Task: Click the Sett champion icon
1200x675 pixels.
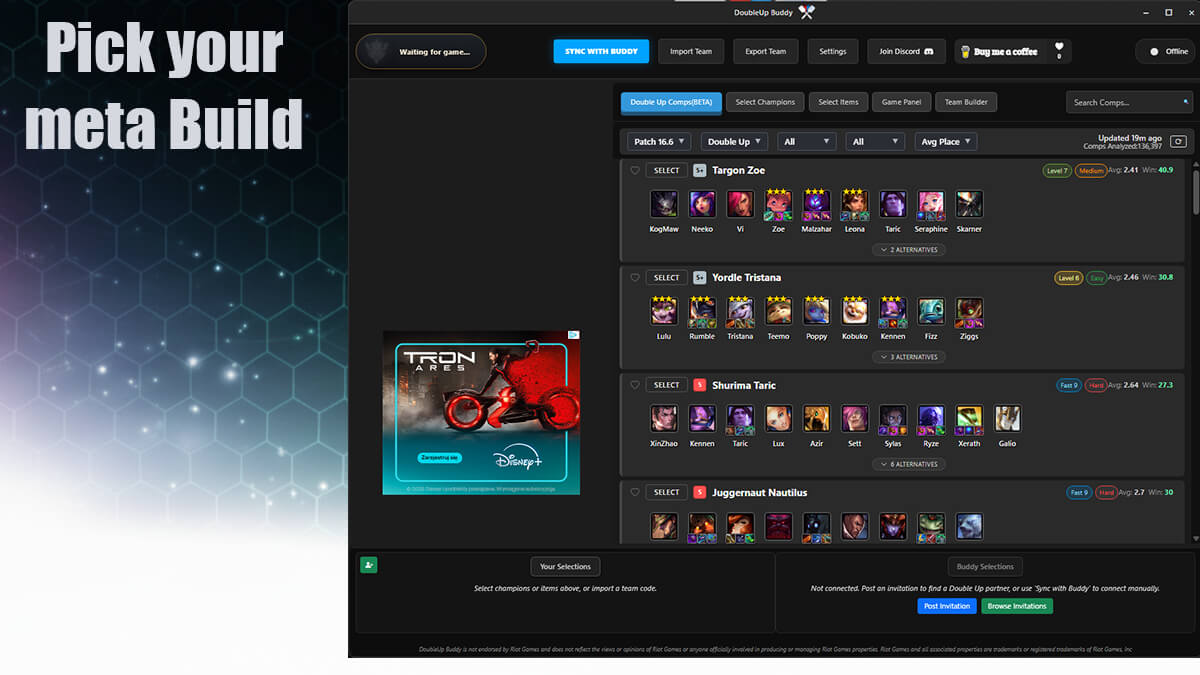Action: point(854,419)
